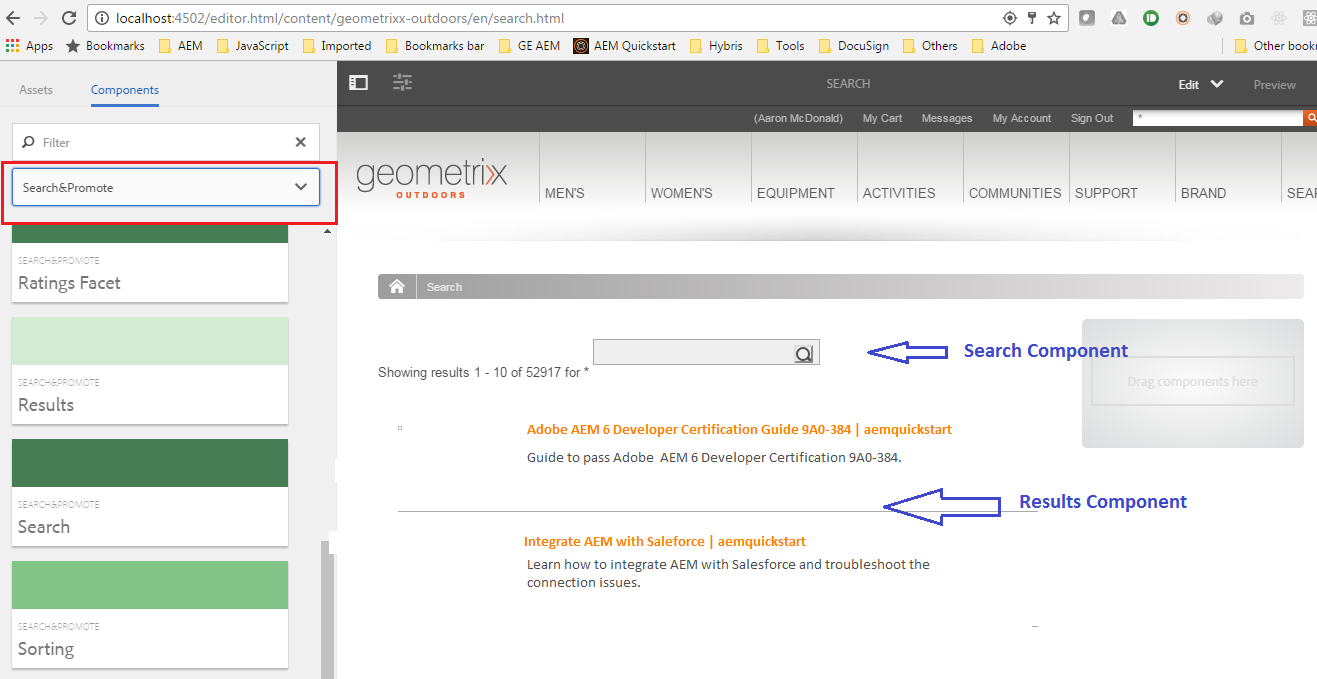Screen dimensions: 1317x679
Task: Select the home icon in the breadcrumb bar
Action: click(397, 286)
